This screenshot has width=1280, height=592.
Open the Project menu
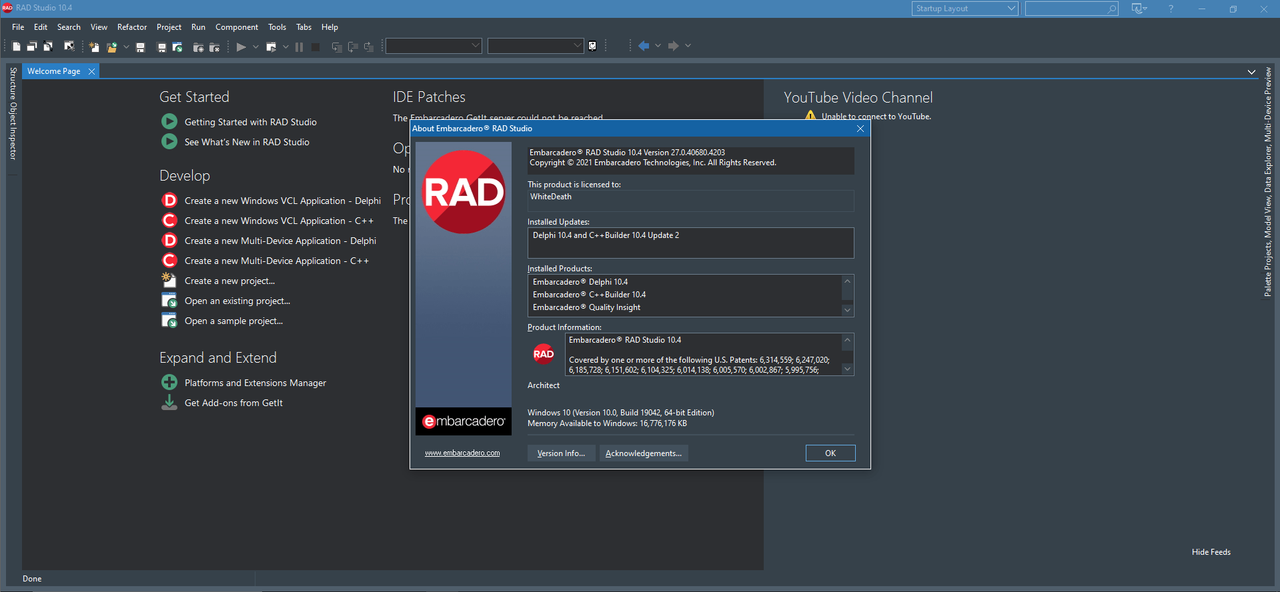point(169,27)
